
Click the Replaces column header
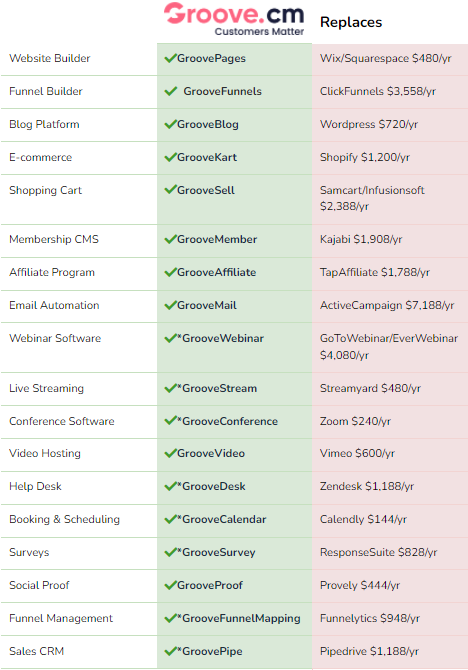pyautogui.click(x=351, y=22)
